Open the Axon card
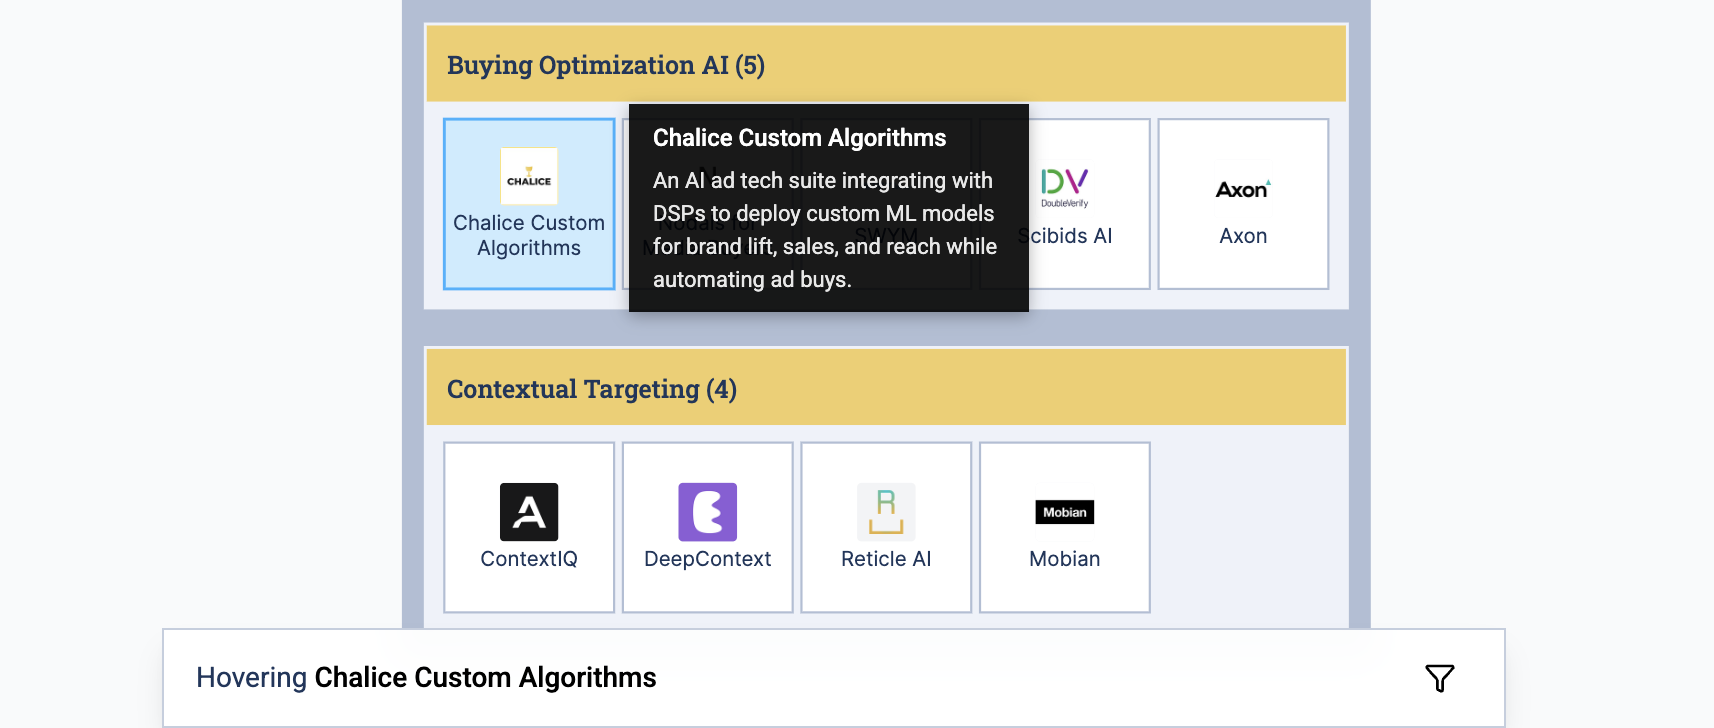Screen dimensions: 1714x728 click(1243, 204)
